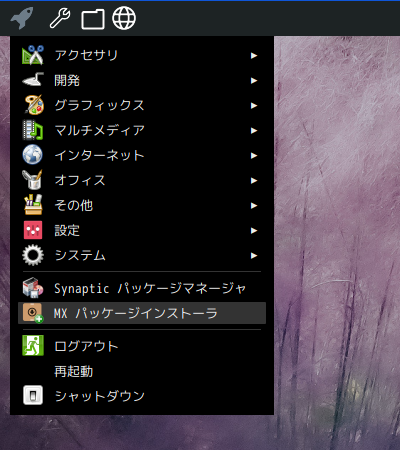Click the システム gear icon
The height and width of the screenshot is (450, 400).
33,255
